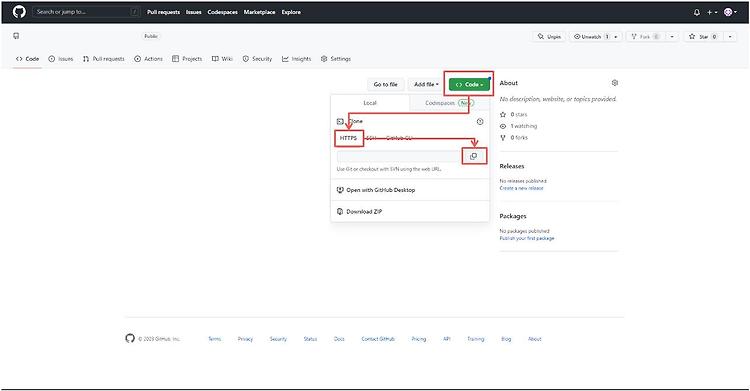Click the Unwatch dropdown button
This screenshot has width=750, height=391.
596,36
